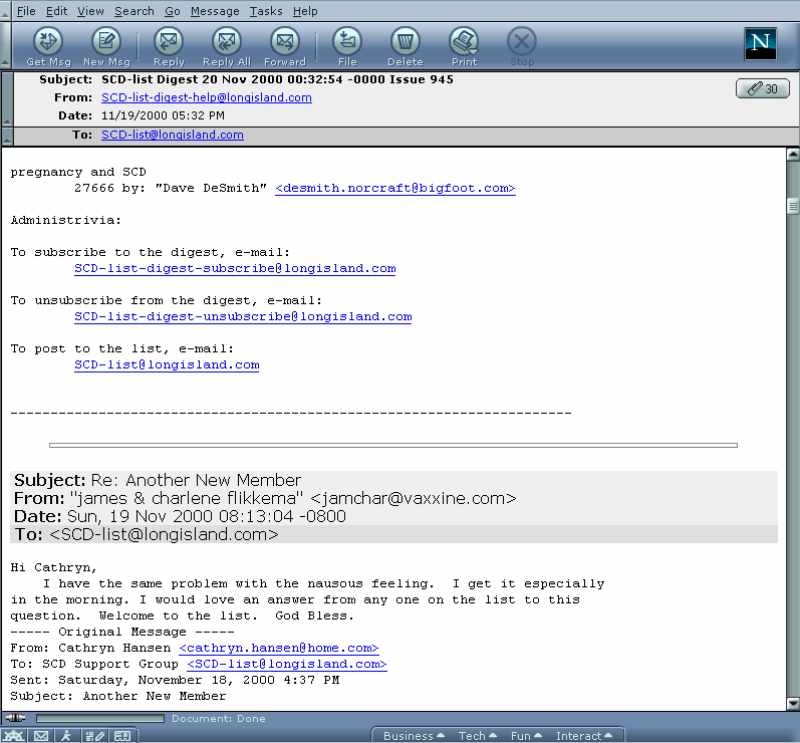
Task: Expand the Tech menu in the taskbar
Action: coord(478,736)
